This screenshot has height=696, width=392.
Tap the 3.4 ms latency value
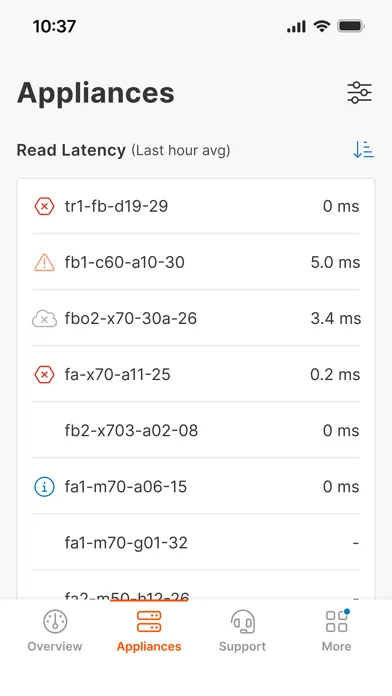(336, 319)
